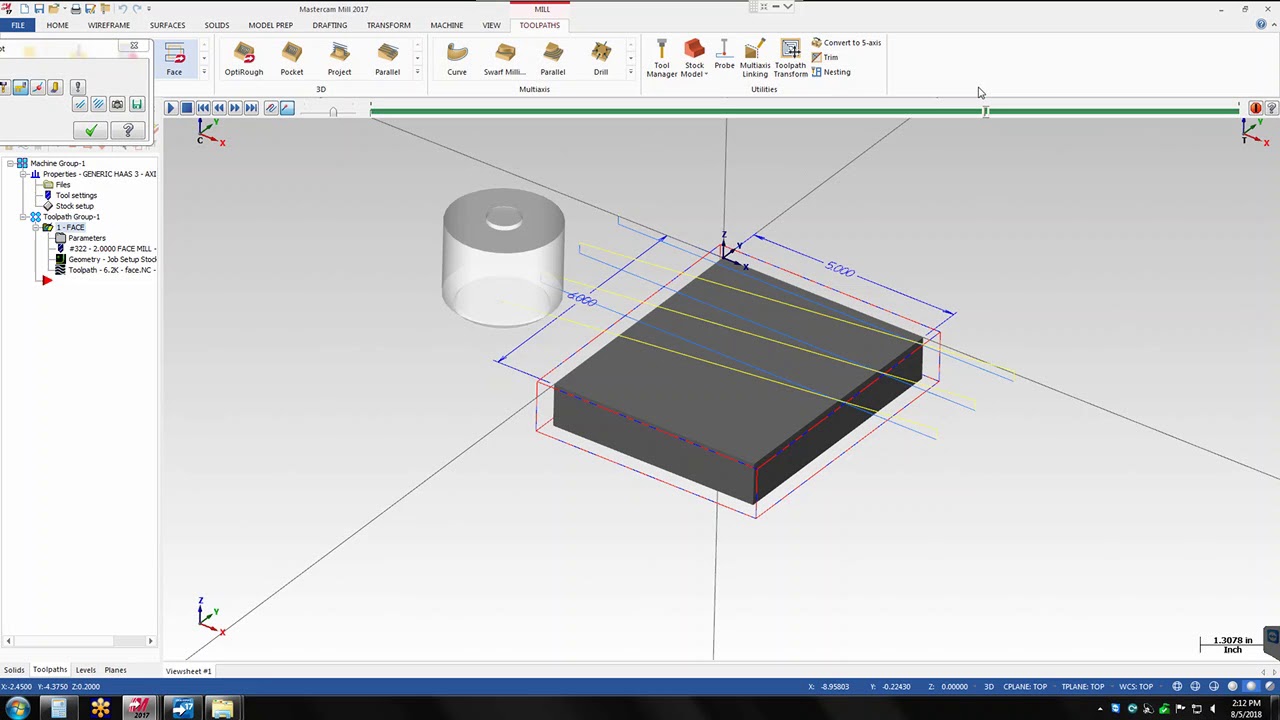Choose the Multiaxis Parallel toolpath
The width and height of the screenshot is (1280, 720).
pos(553,59)
